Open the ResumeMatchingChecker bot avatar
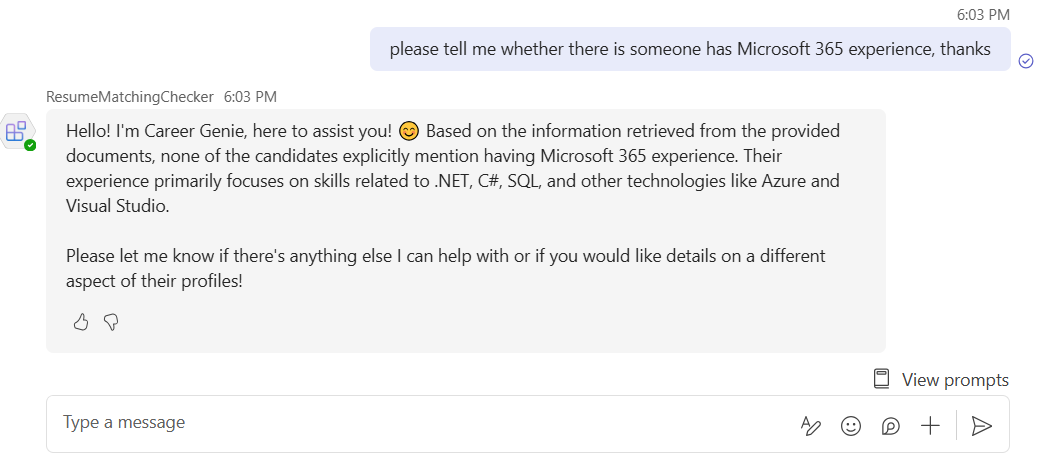 point(18,131)
